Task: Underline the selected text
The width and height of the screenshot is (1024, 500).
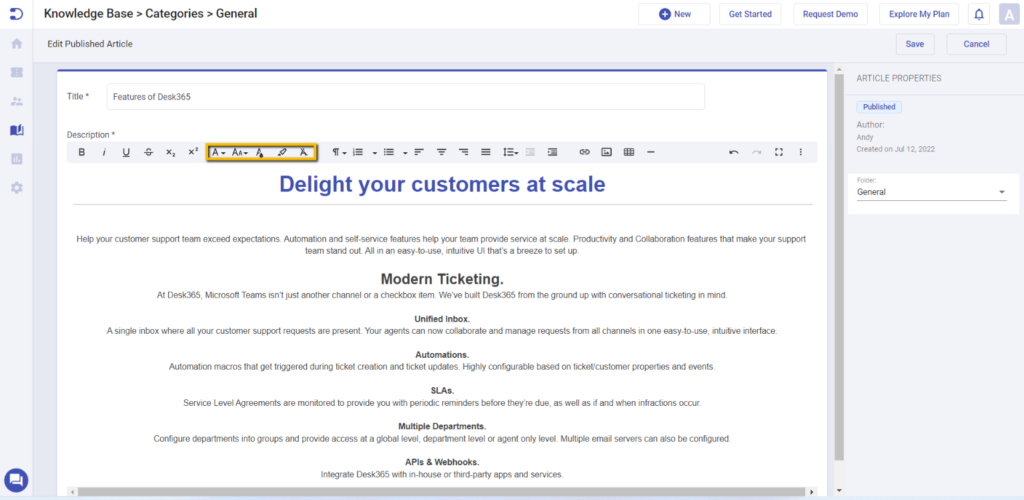Action: pyautogui.click(x=126, y=152)
